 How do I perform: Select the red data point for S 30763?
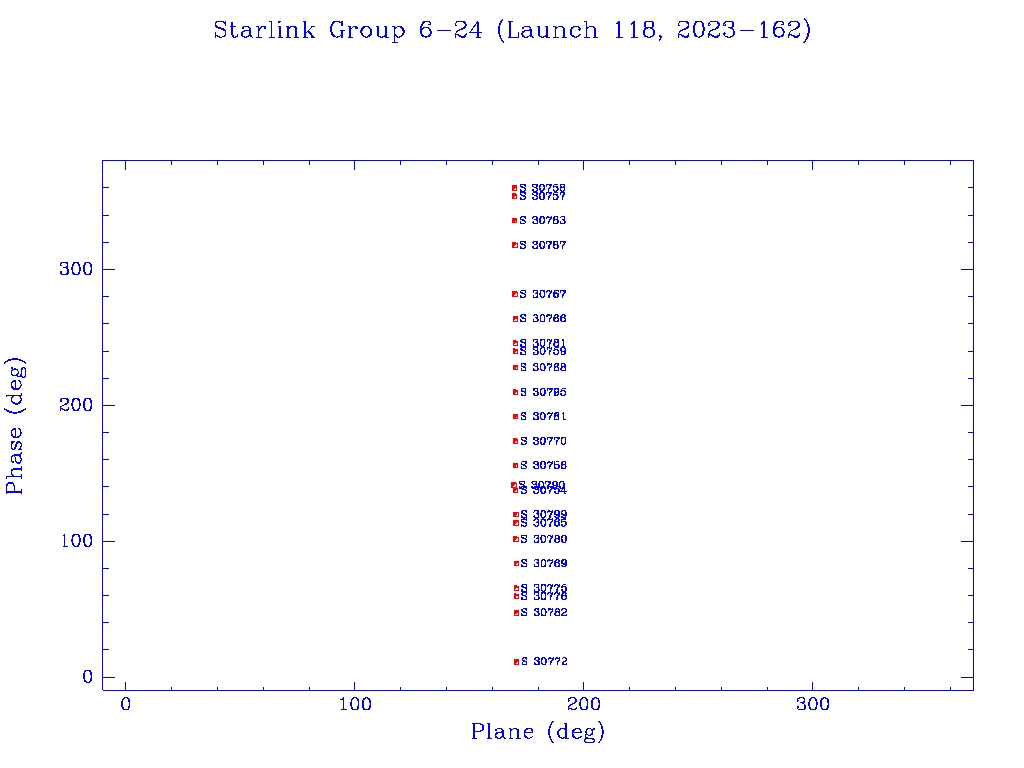[x=514, y=220]
